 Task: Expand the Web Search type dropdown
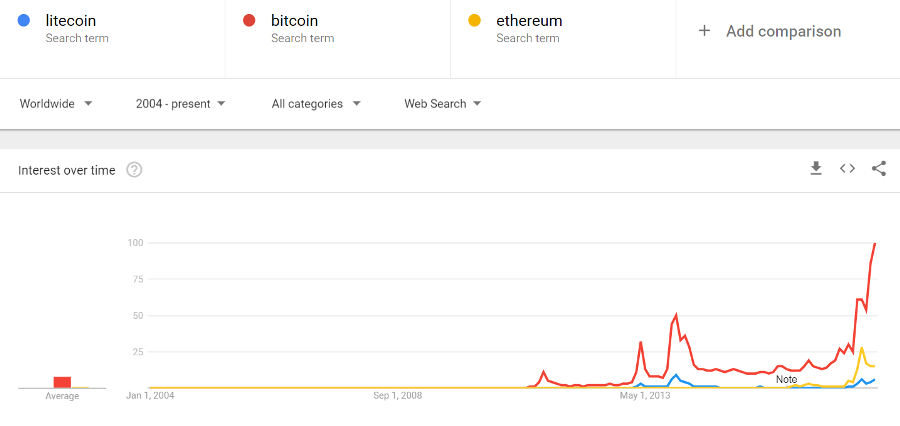[442, 104]
